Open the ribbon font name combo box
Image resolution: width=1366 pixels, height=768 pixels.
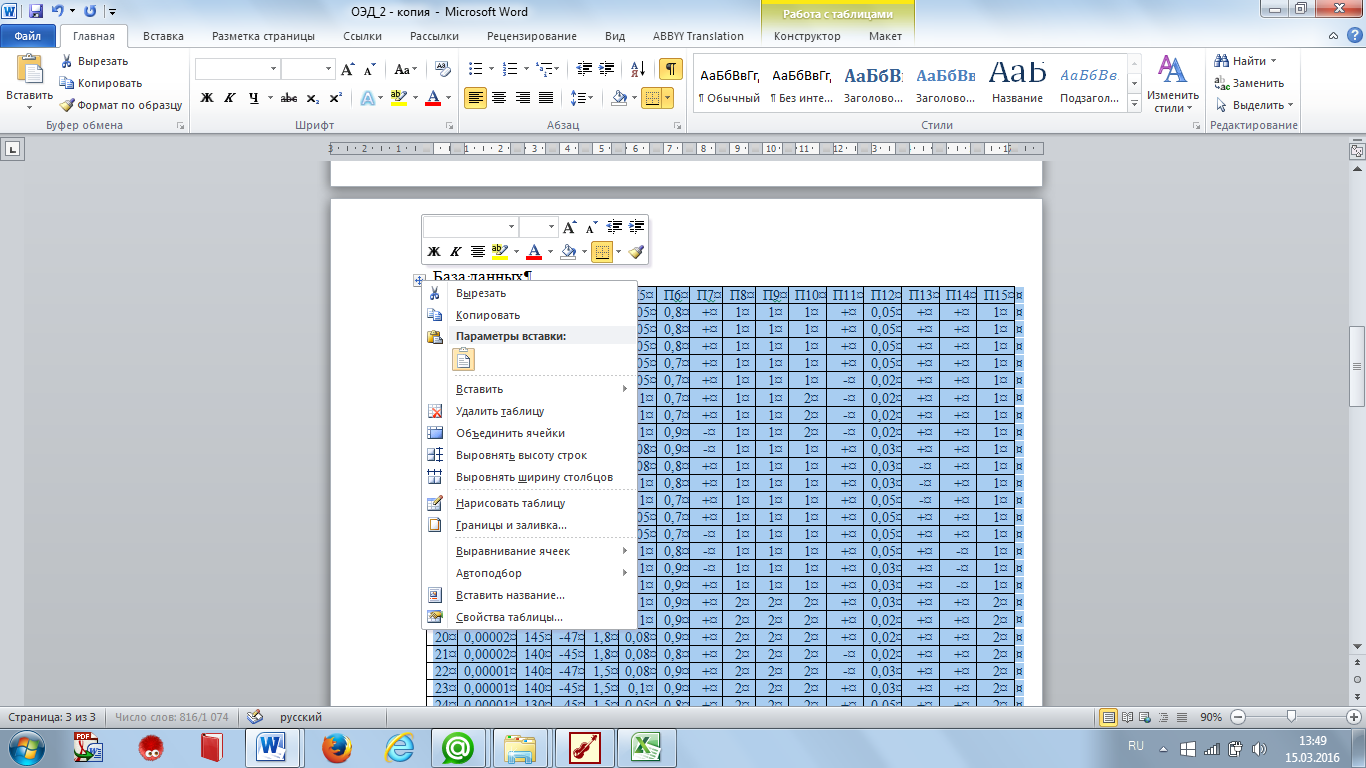[x=238, y=69]
